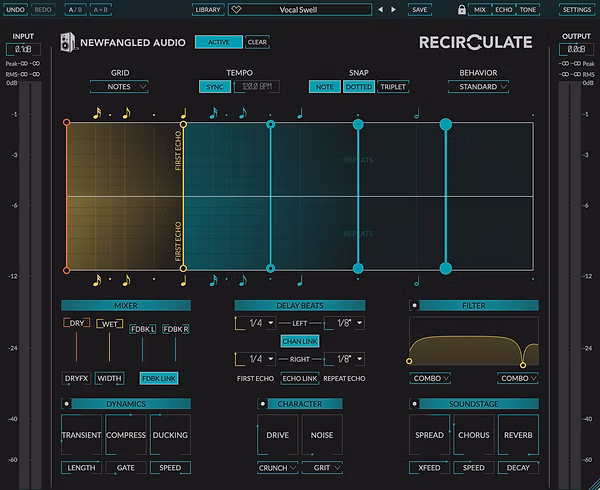Click the largest teal repeat handle at top
This screenshot has width=600, height=490.
pyautogui.click(x=446, y=124)
